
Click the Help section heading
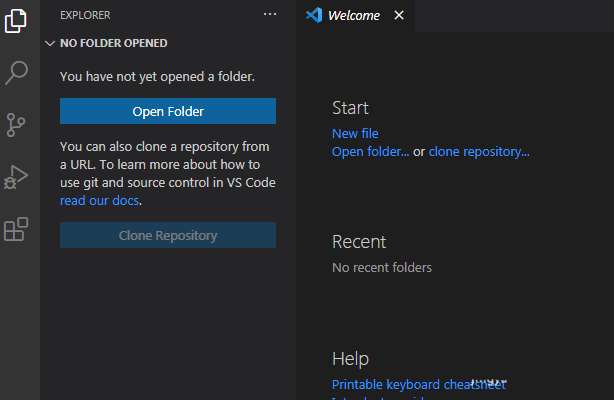pos(350,358)
